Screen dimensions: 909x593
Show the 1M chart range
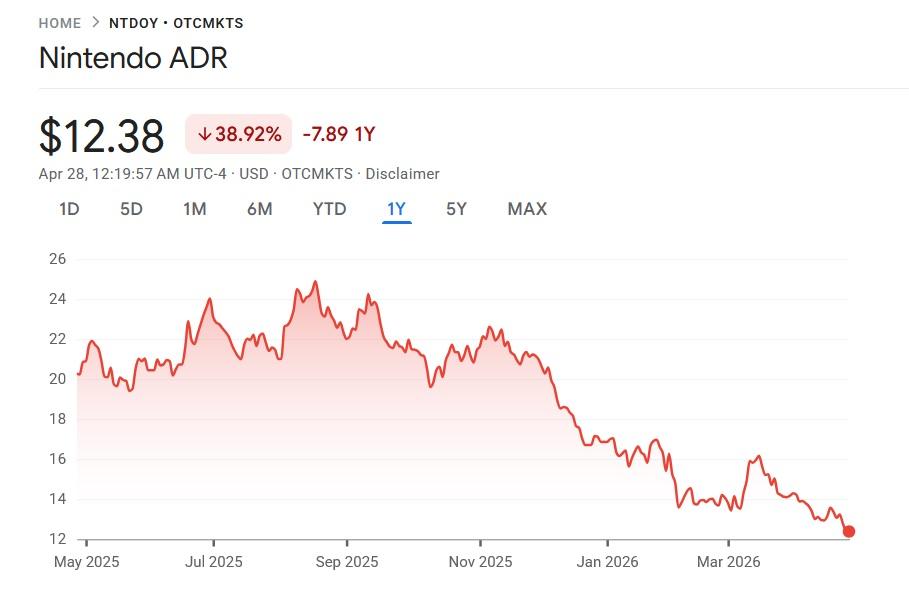pos(194,209)
